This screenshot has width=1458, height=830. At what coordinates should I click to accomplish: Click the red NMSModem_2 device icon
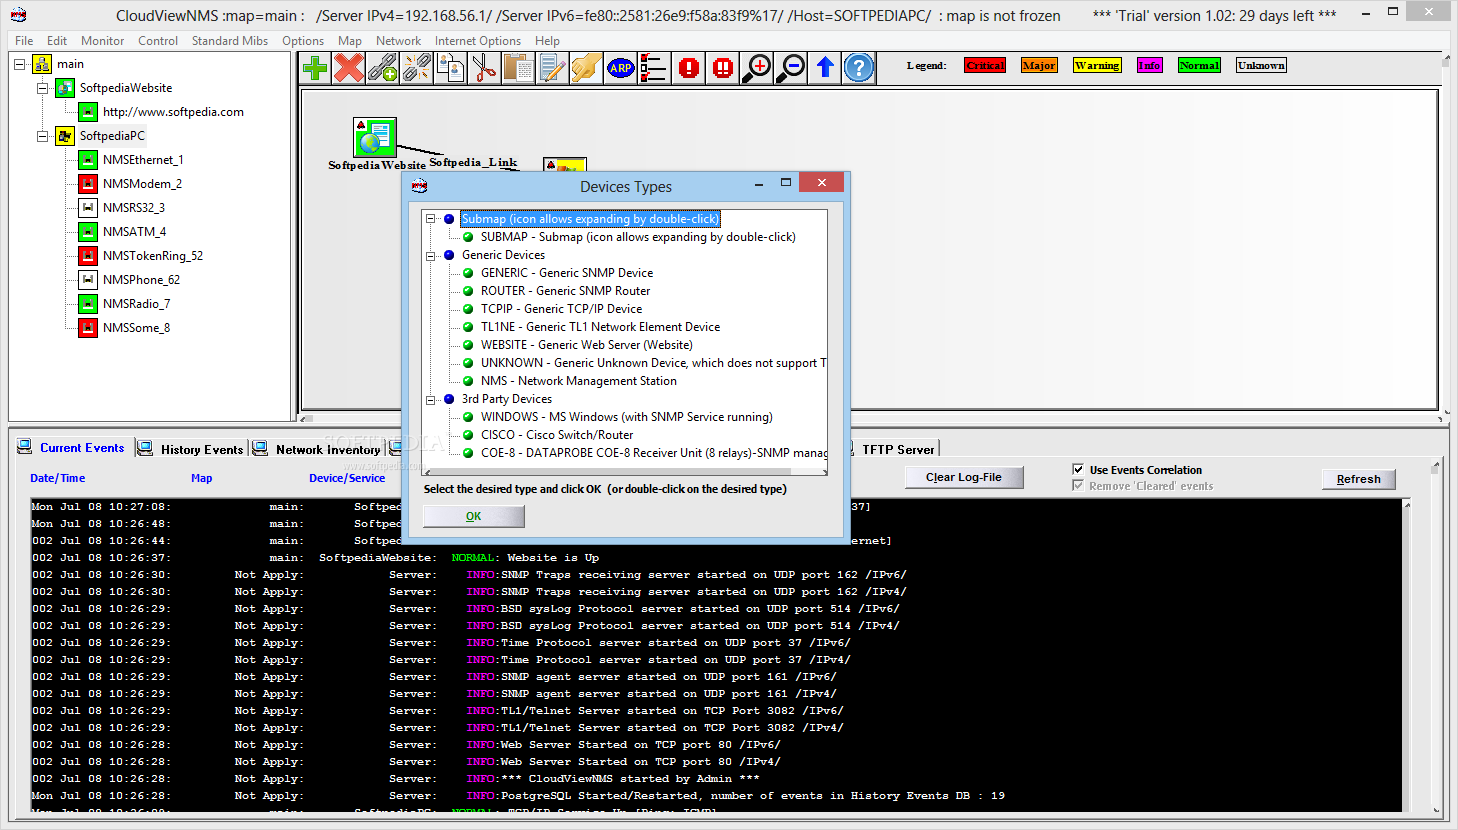click(88, 184)
